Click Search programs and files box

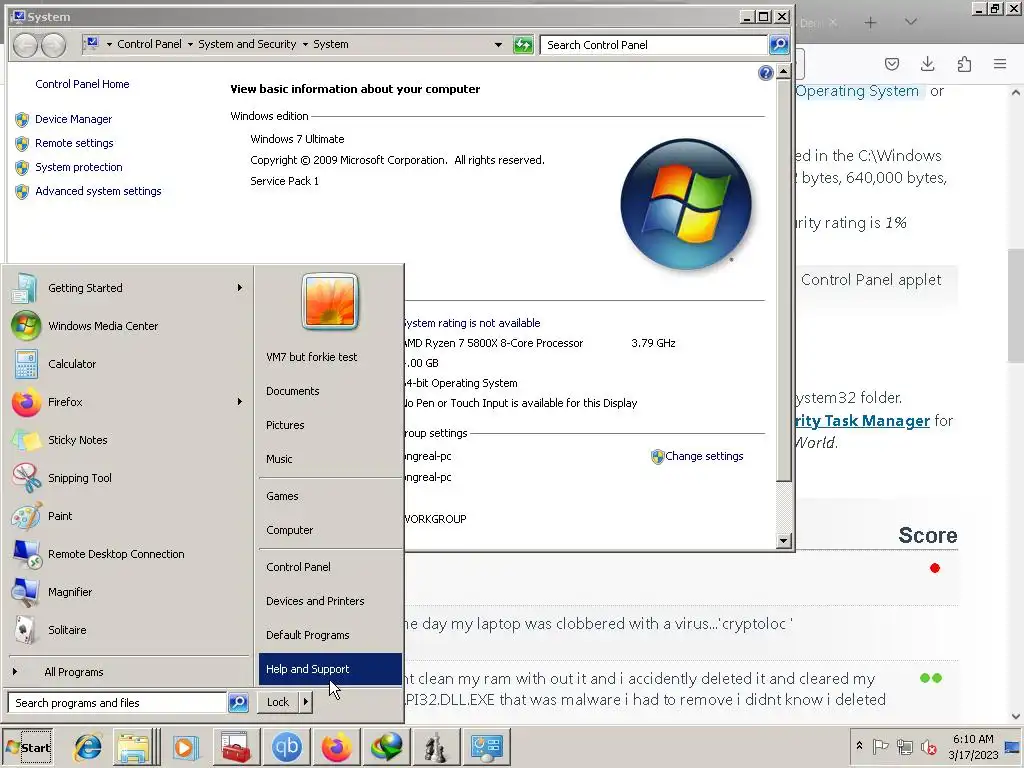point(118,703)
